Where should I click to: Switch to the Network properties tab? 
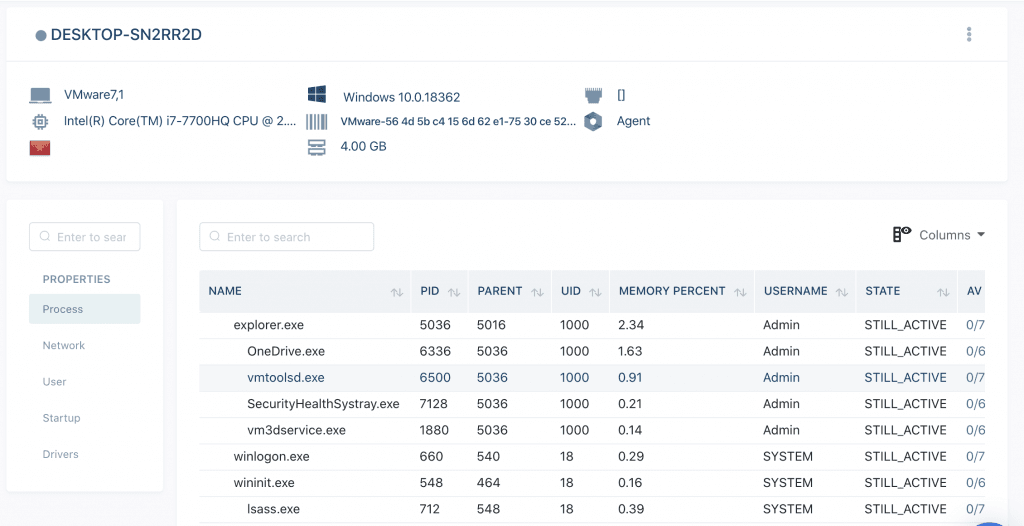pyautogui.click(x=64, y=345)
